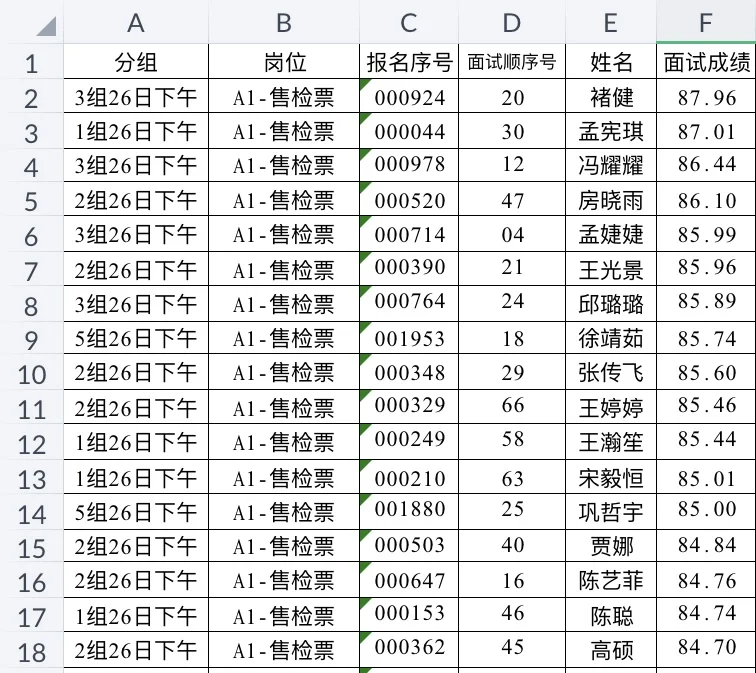Image resolution: width=756 pixels, height=673 pixels.
Task: Select cell with name 宋毅恒
Action: click(611, 476)
